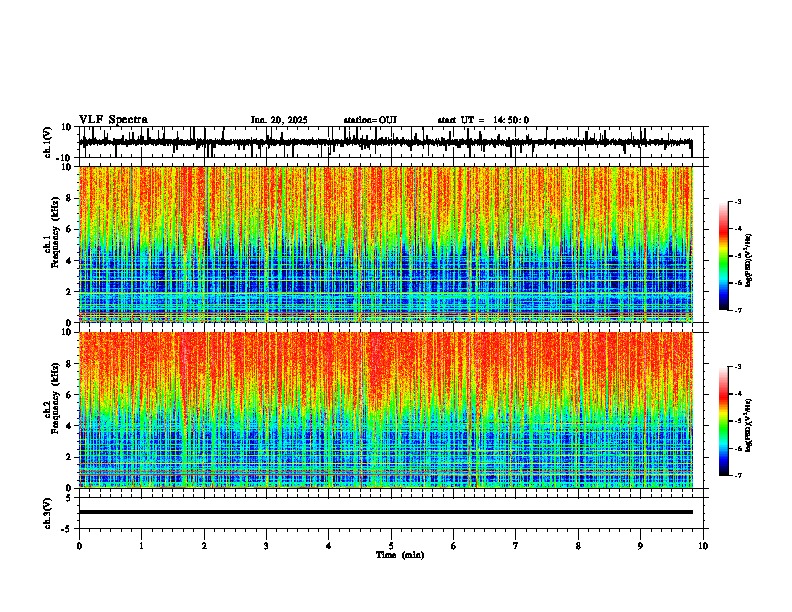Click the "ch.3(V)" axis label
This screenshot has width=792, height=612.
[48, 513]
